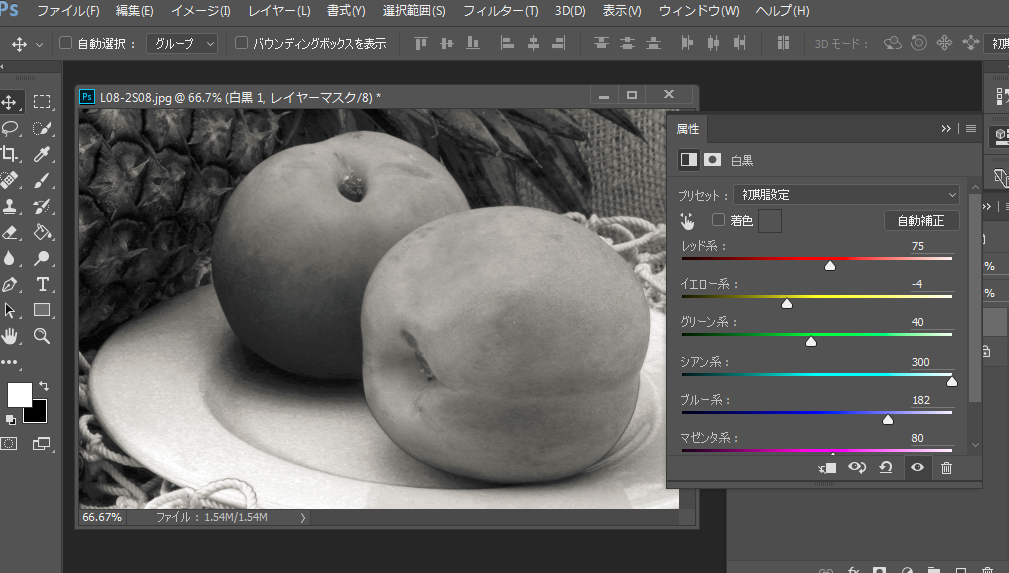Image resolution: width=1009 pixels, height=573 pixels.
Task: Select the Clone Stamp tool
Action: (x=9, y=206)
